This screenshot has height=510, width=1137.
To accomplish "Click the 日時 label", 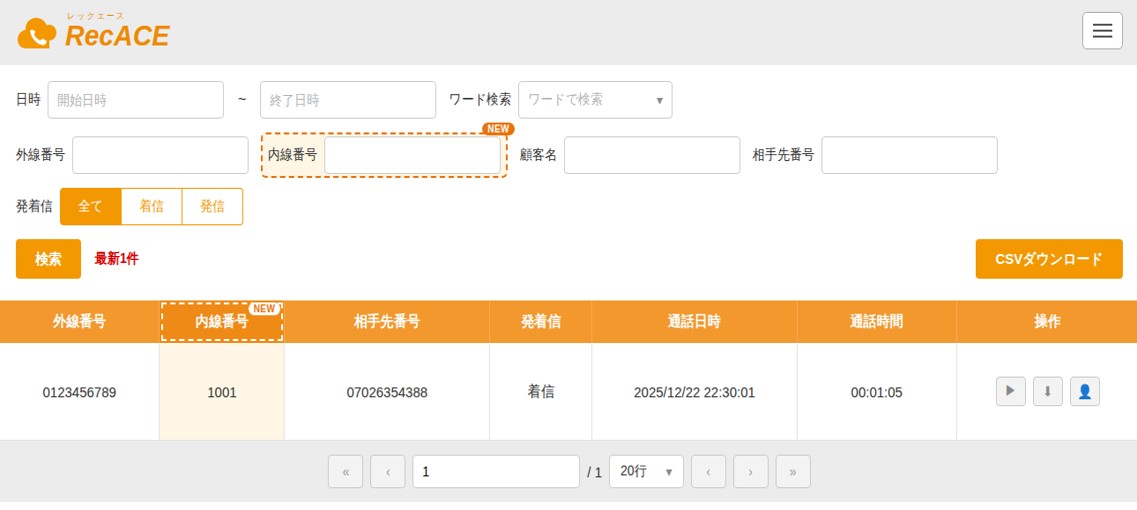I will (28, 100).
